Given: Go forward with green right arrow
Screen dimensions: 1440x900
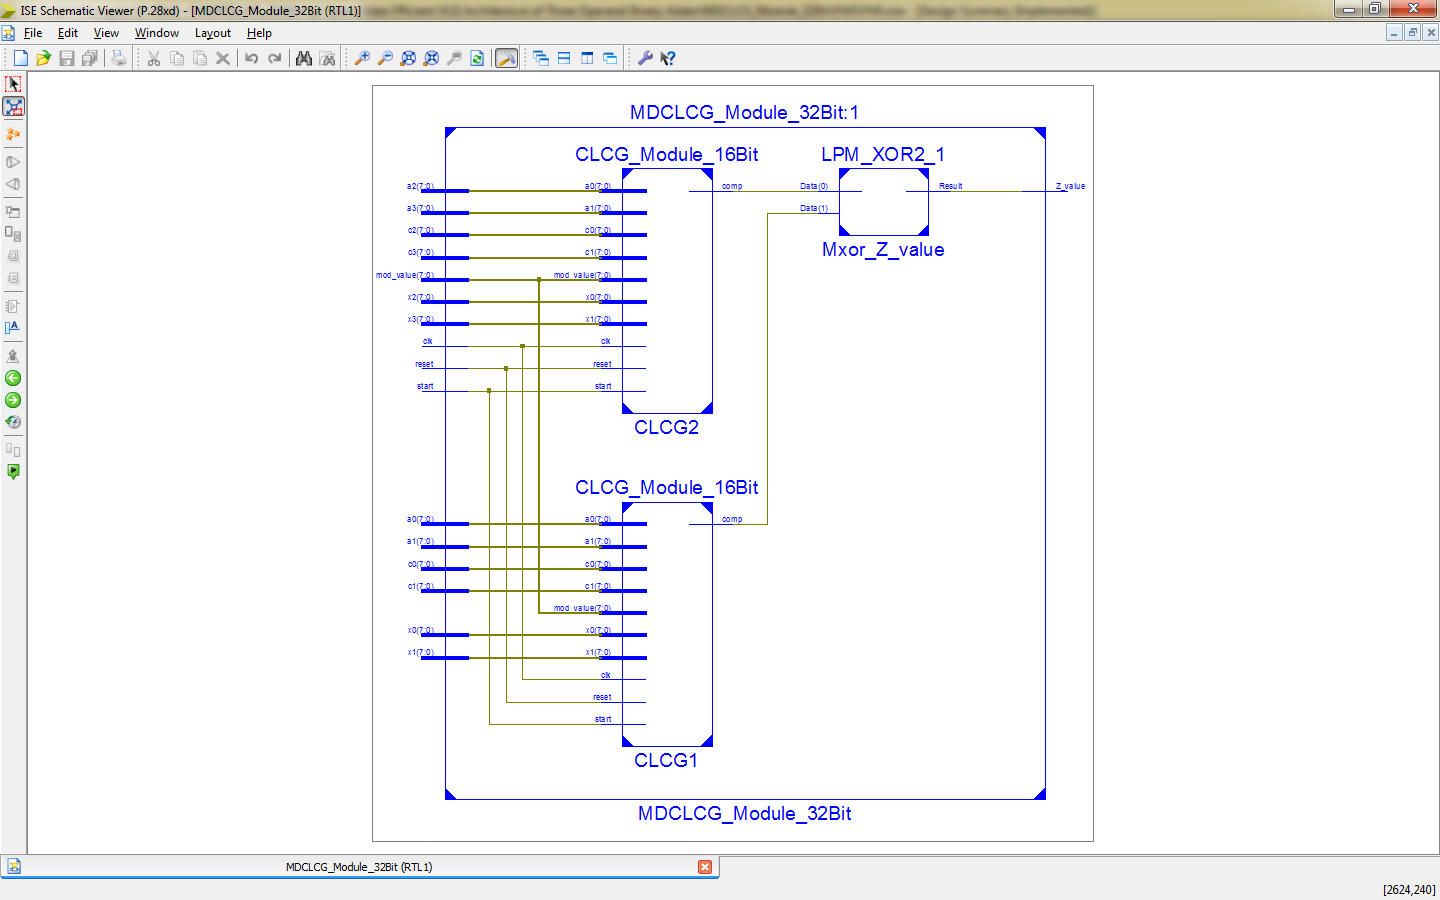Looking at the screenshot, I should [13, 400].
